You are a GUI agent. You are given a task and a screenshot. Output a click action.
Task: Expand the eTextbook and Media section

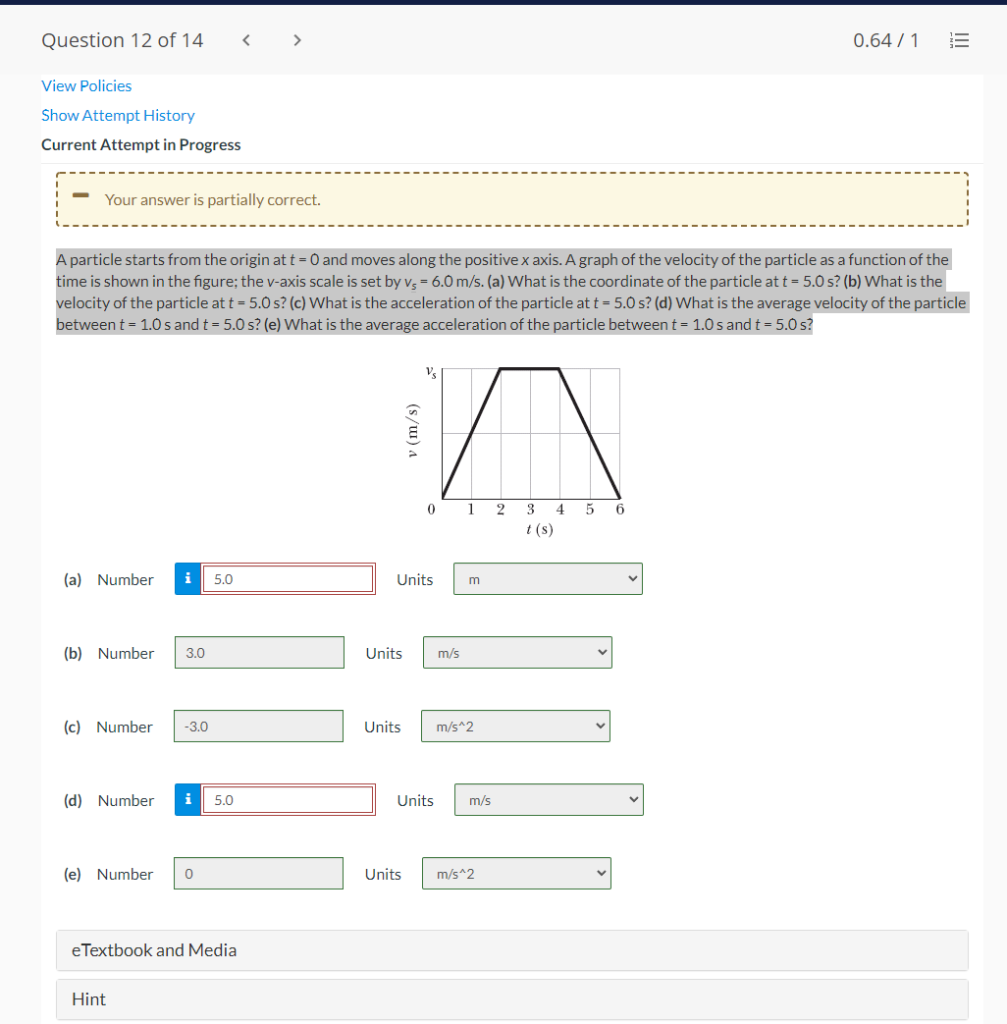click(512, 950)
